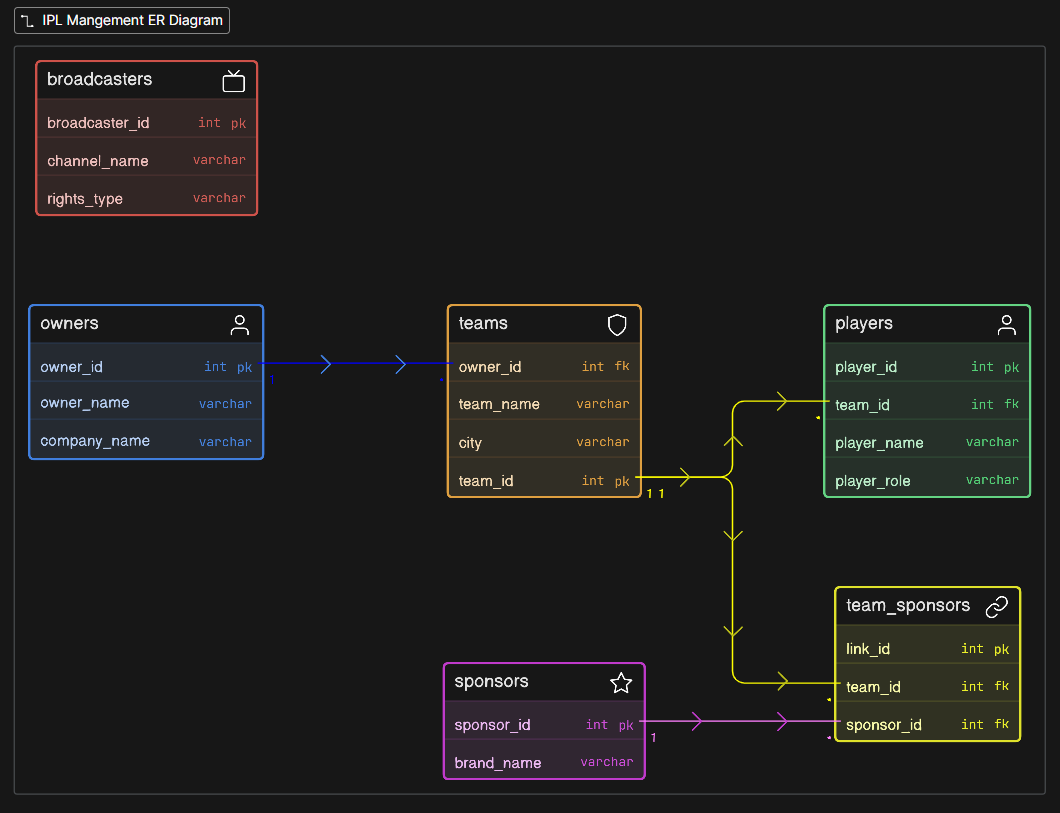Click the person icon on players table
1060x813 pixels.
[x=1007, y=324]
